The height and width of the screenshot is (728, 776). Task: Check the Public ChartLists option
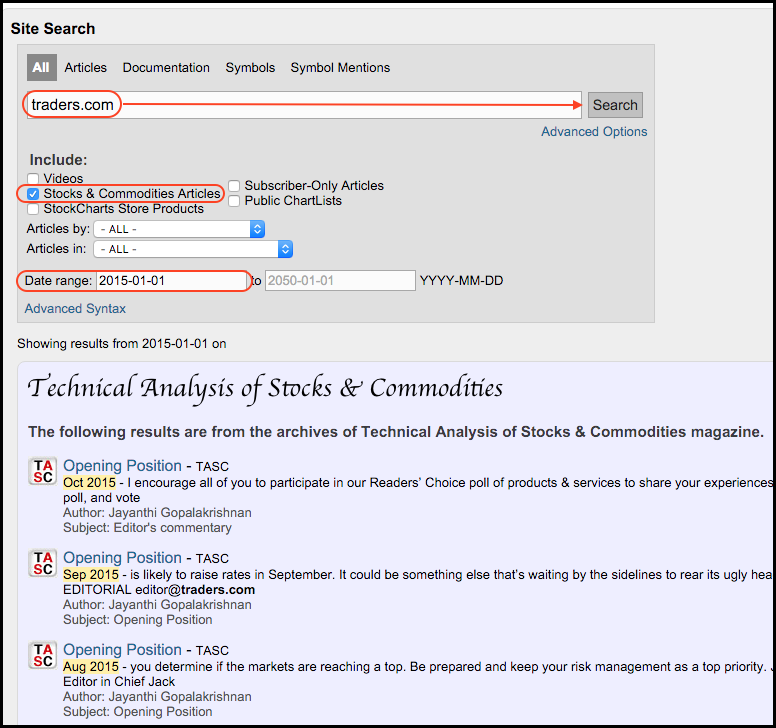point(234,201)
